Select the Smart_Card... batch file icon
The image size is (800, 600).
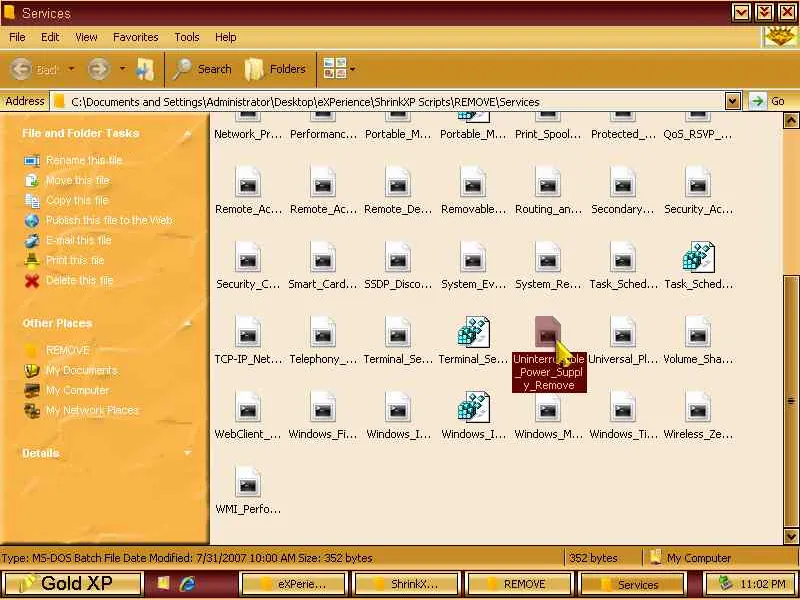pos(323,257)
